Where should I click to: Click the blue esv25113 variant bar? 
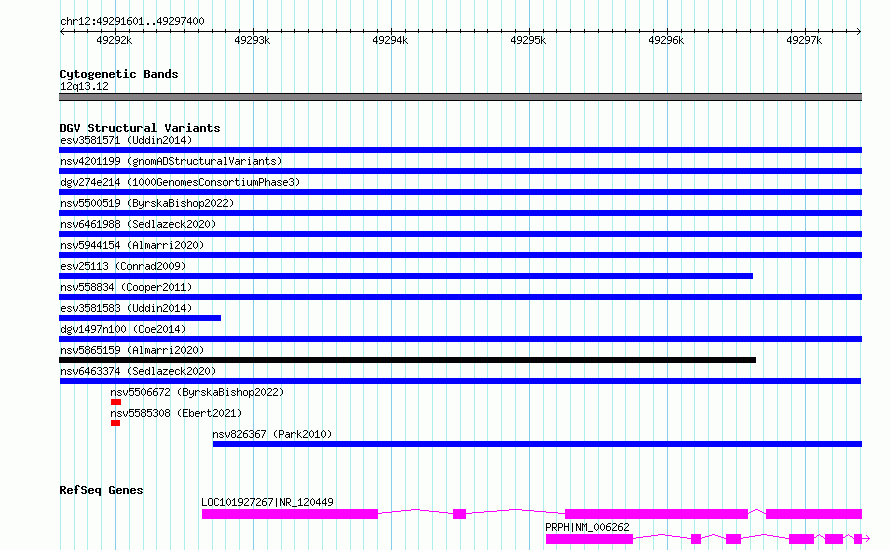coord(406,276)
